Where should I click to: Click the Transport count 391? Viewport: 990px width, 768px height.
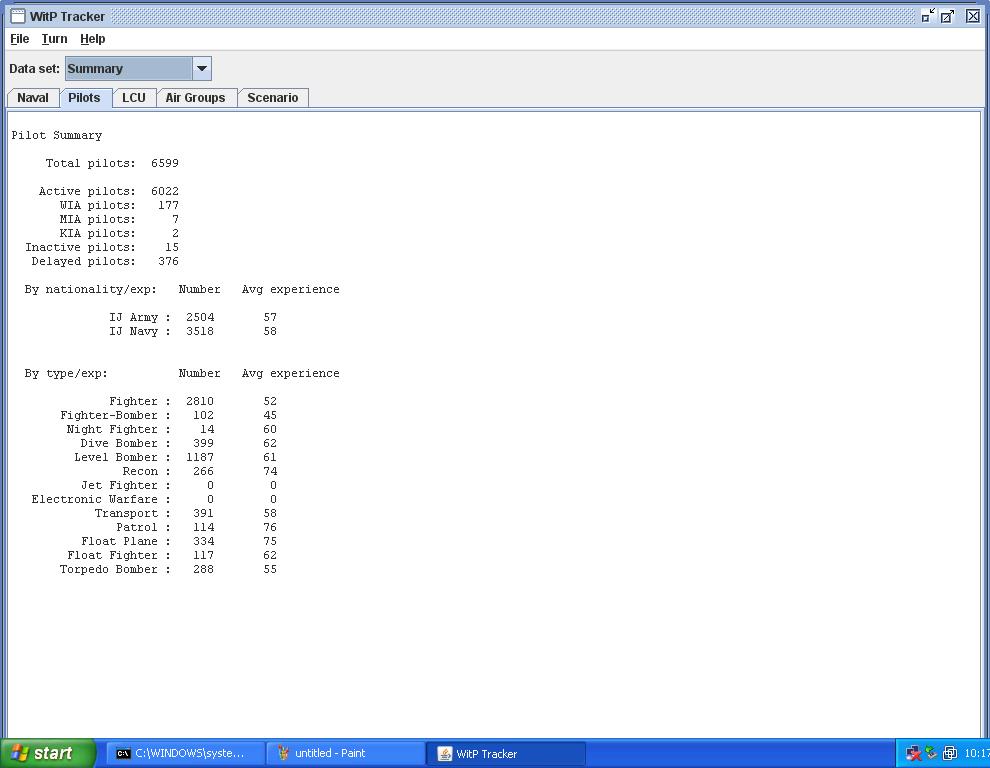[x=203, y=513]
